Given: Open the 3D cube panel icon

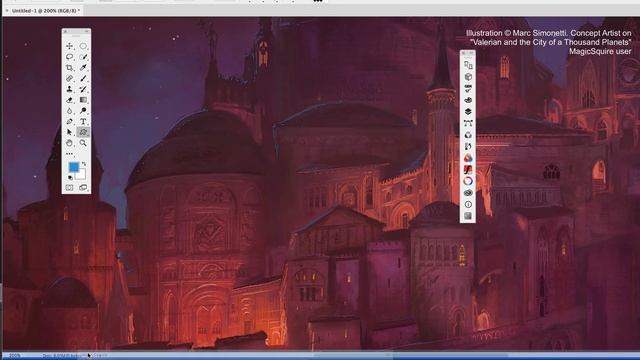Looking at the screenshot, I should pyautogui.click(x=468, y=77).
